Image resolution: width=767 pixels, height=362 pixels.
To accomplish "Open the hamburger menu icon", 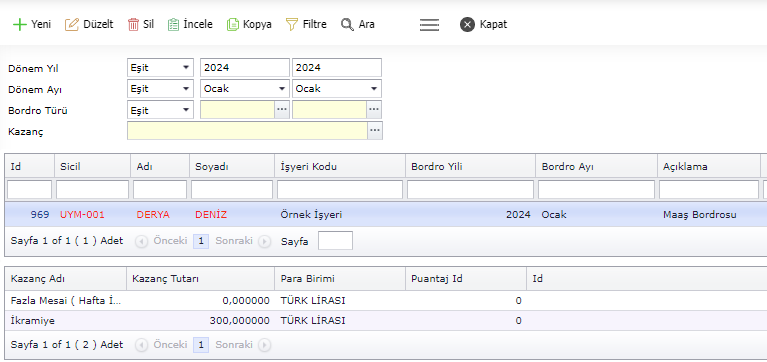I will click(429, 24).
